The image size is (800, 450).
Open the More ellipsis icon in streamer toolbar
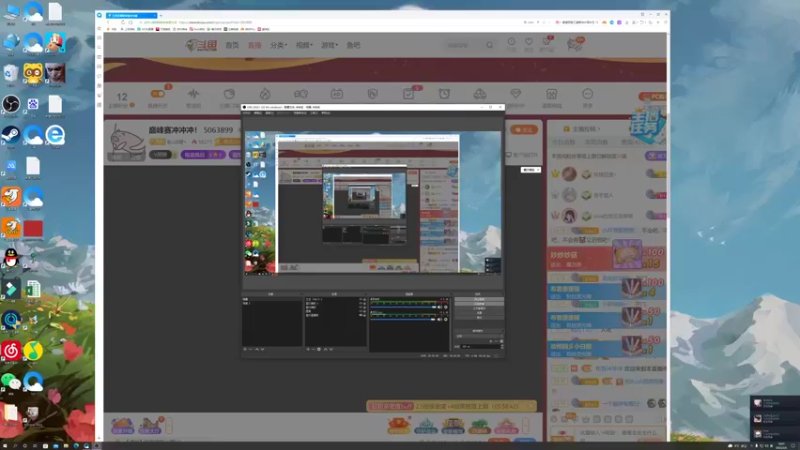[x=588, y=94]
